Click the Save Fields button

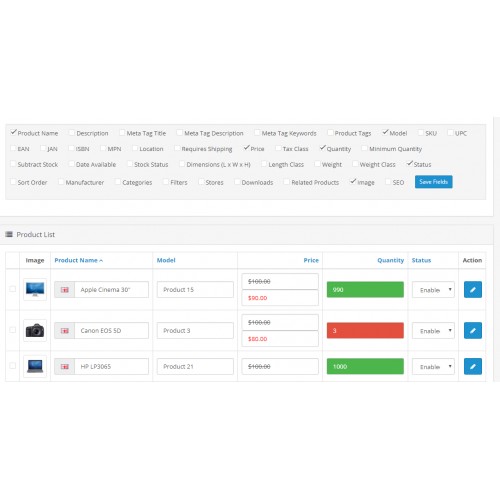pos(433,182)
